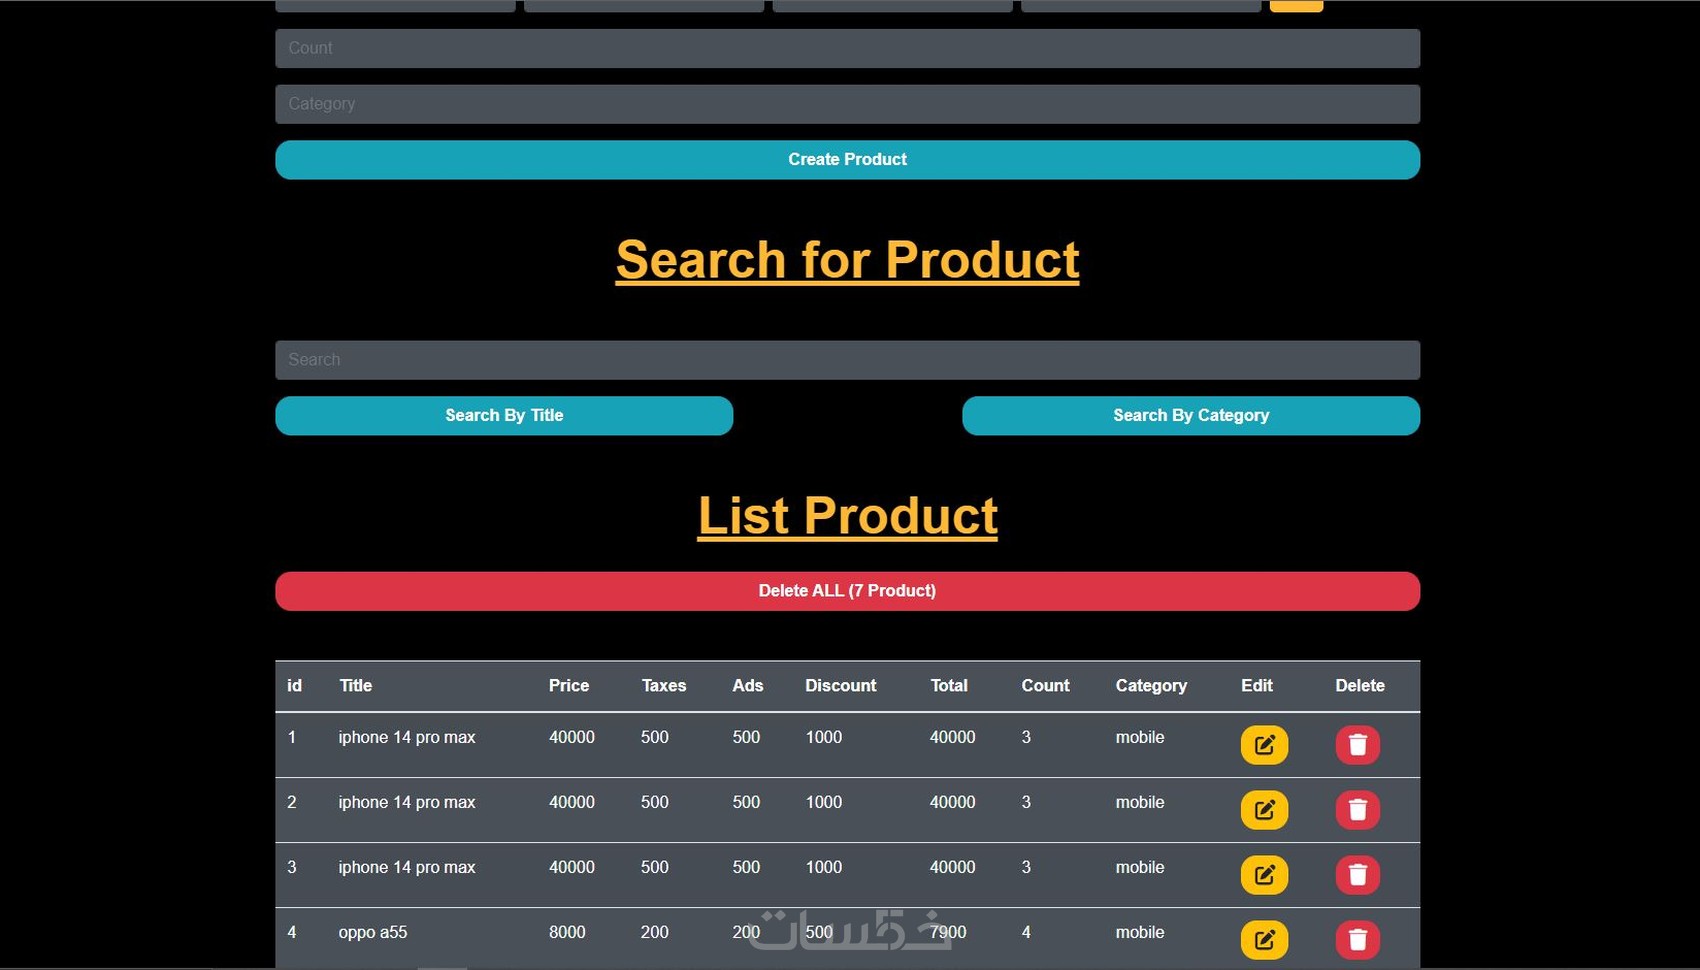Click Search By Category
1700x970 pixels.
tap(1191, 415)
